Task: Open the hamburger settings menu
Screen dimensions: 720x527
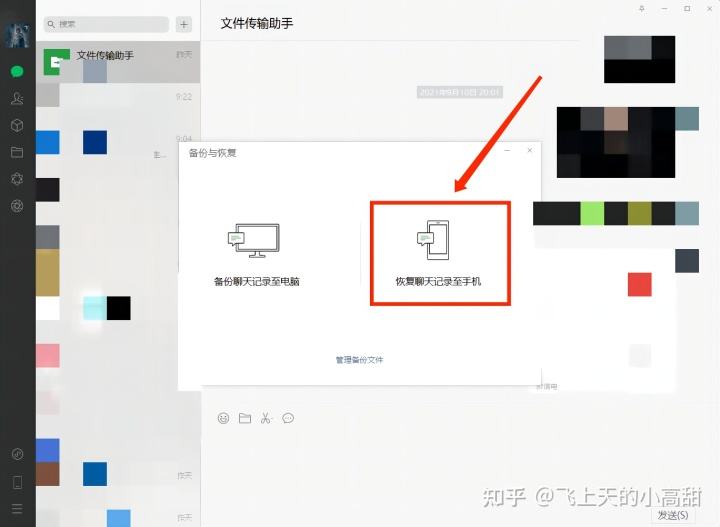Action: click(17, 509)
